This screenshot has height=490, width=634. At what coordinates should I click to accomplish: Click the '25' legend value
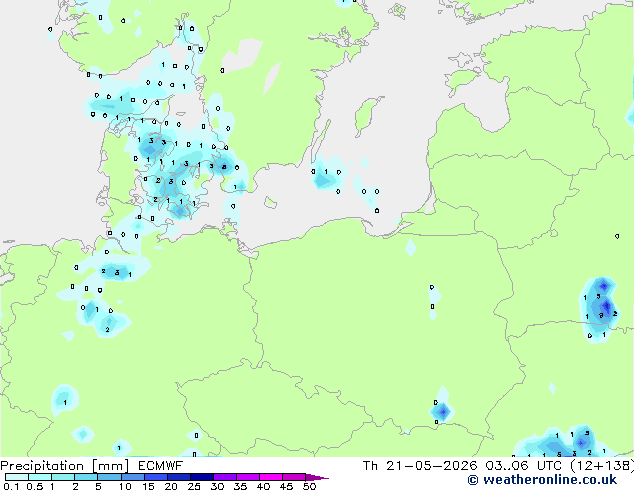[x=194, y=486]
